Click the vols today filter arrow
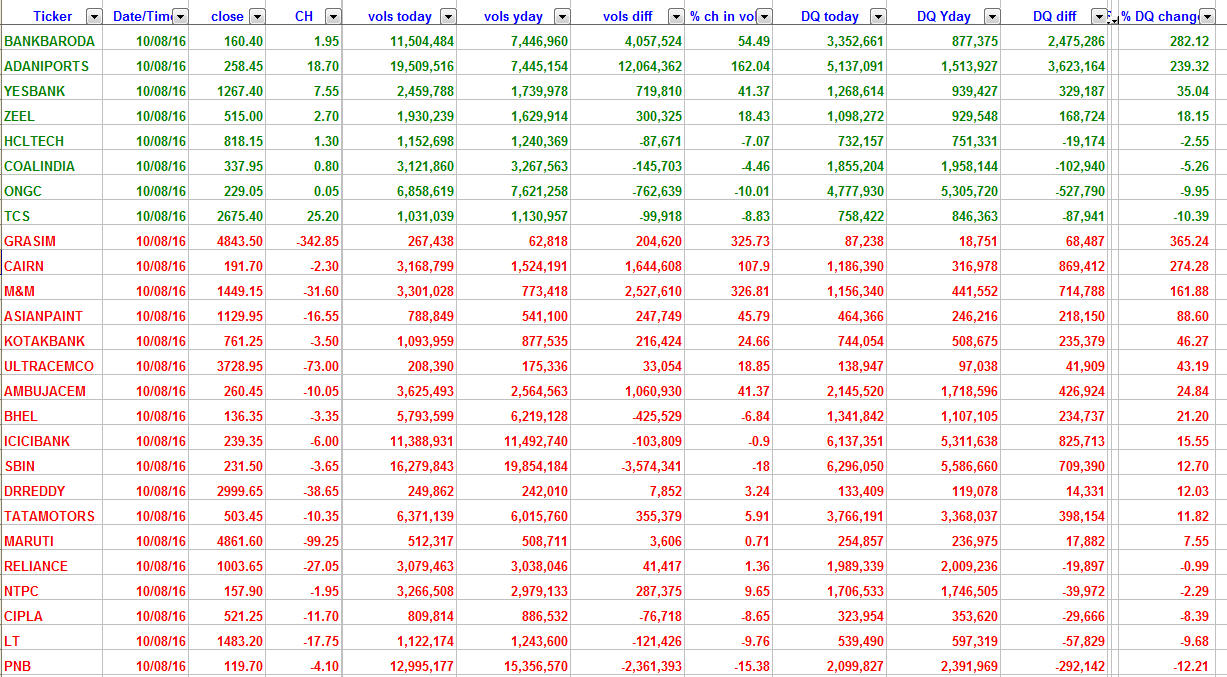Screen dimensions: 1227x677 [448, 16]
